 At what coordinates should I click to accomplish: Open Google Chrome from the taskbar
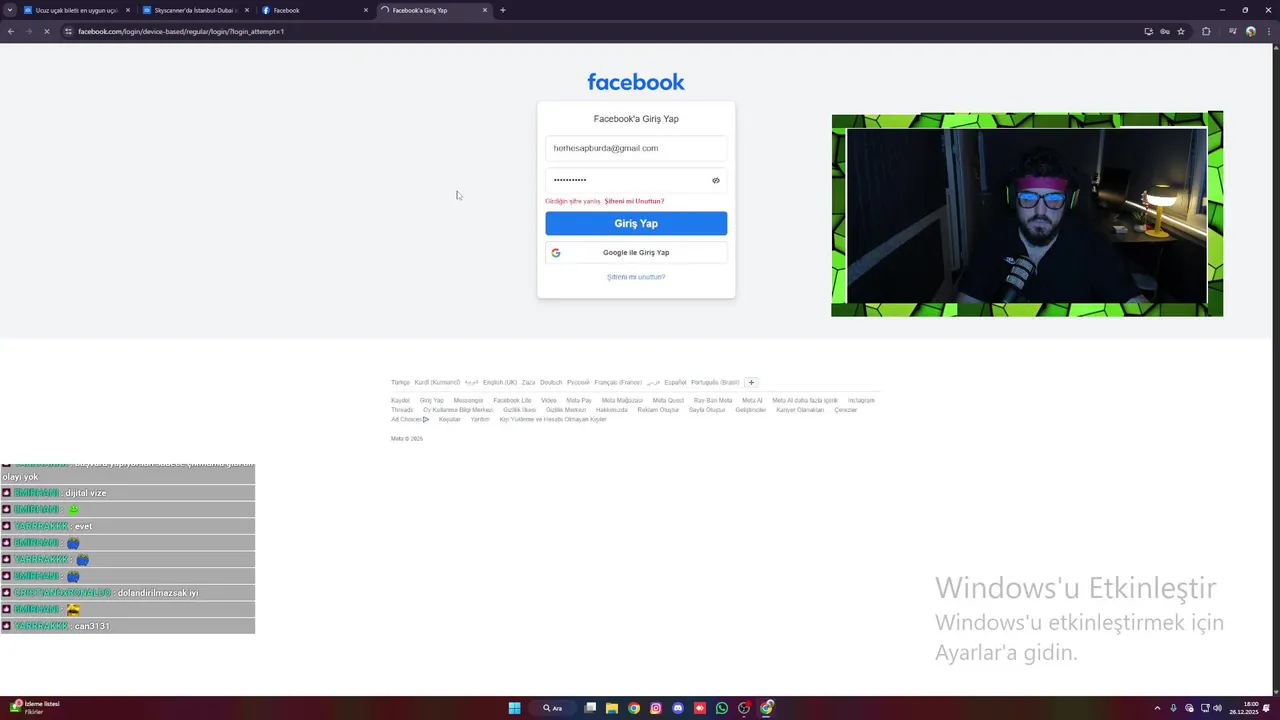click(x=634, y=708)
